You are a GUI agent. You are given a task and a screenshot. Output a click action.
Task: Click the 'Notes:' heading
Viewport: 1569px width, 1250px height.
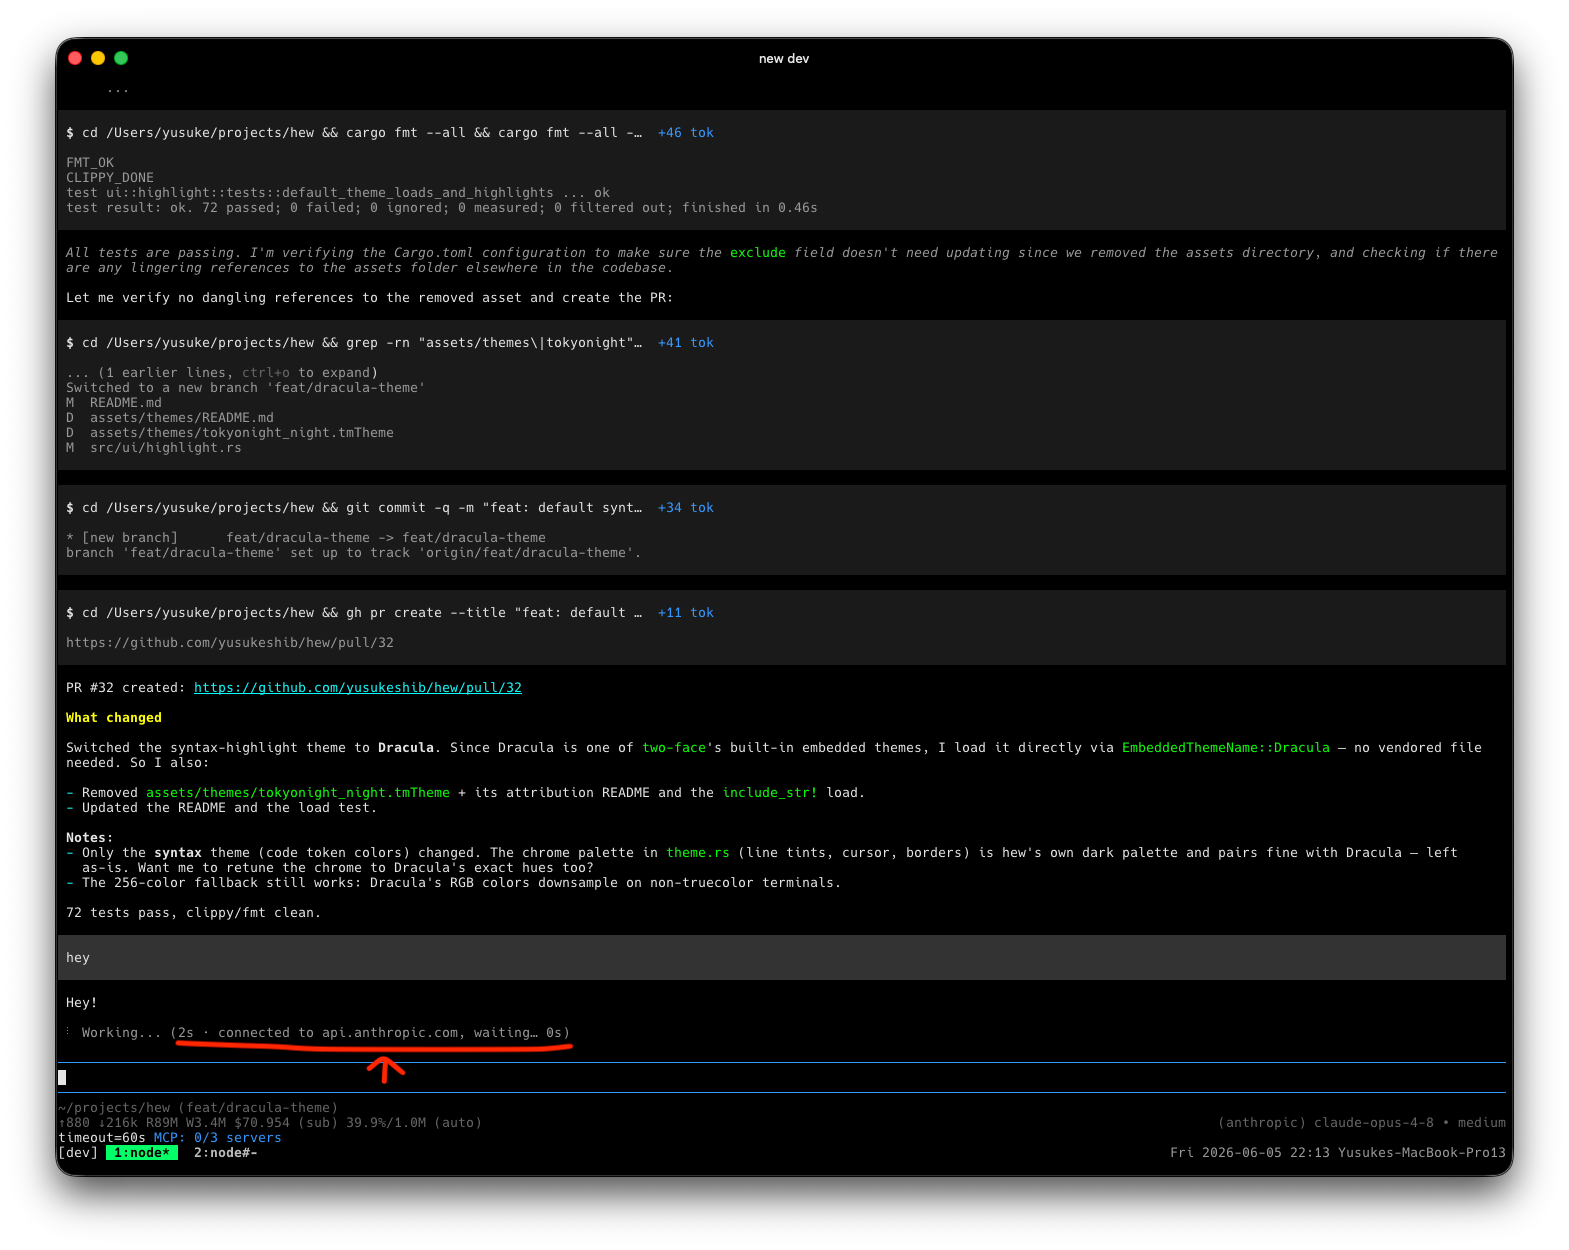(90, 838)
